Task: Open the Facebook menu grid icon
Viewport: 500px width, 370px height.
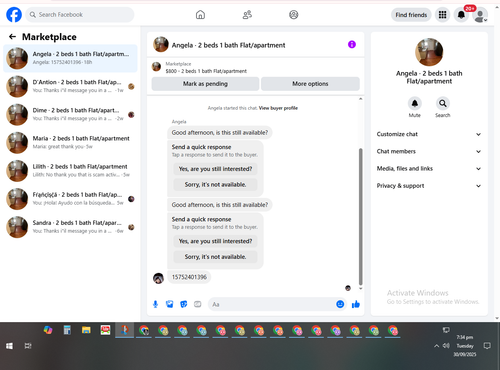Action: tap(442, 15)
